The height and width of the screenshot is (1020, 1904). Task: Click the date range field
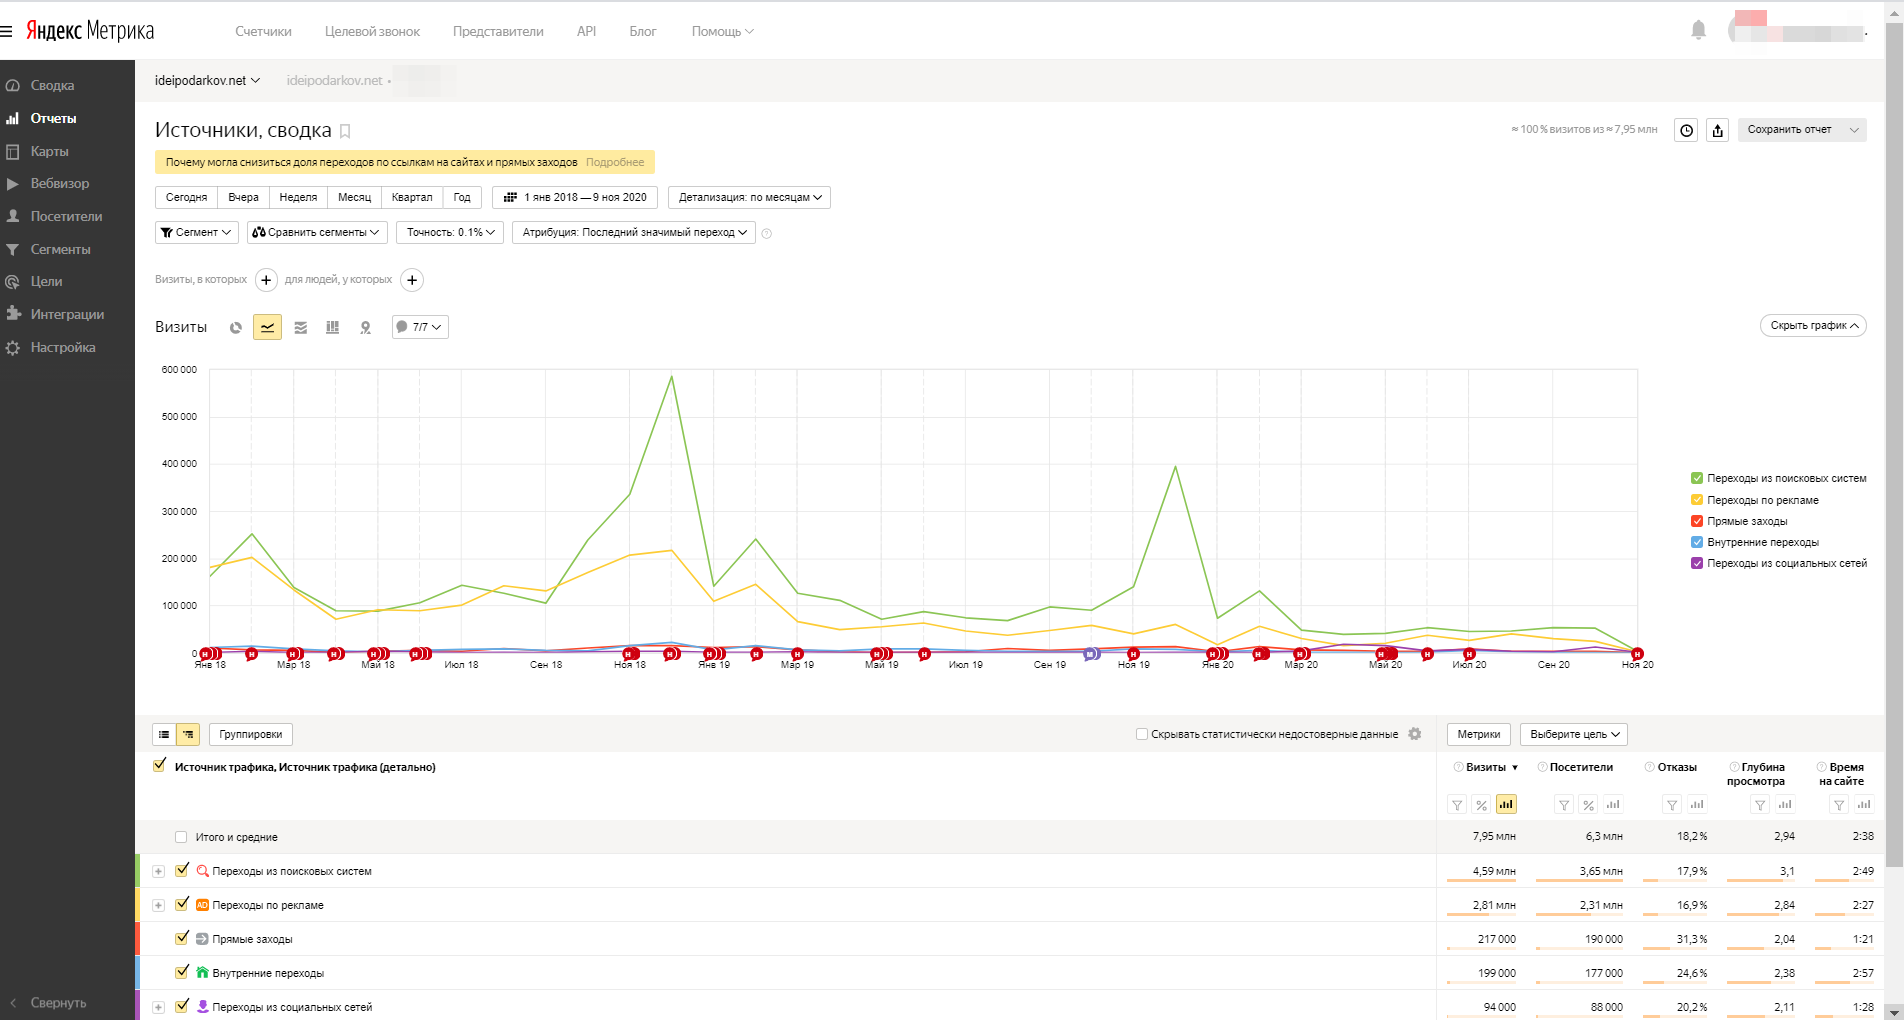(x=575, y=197)
